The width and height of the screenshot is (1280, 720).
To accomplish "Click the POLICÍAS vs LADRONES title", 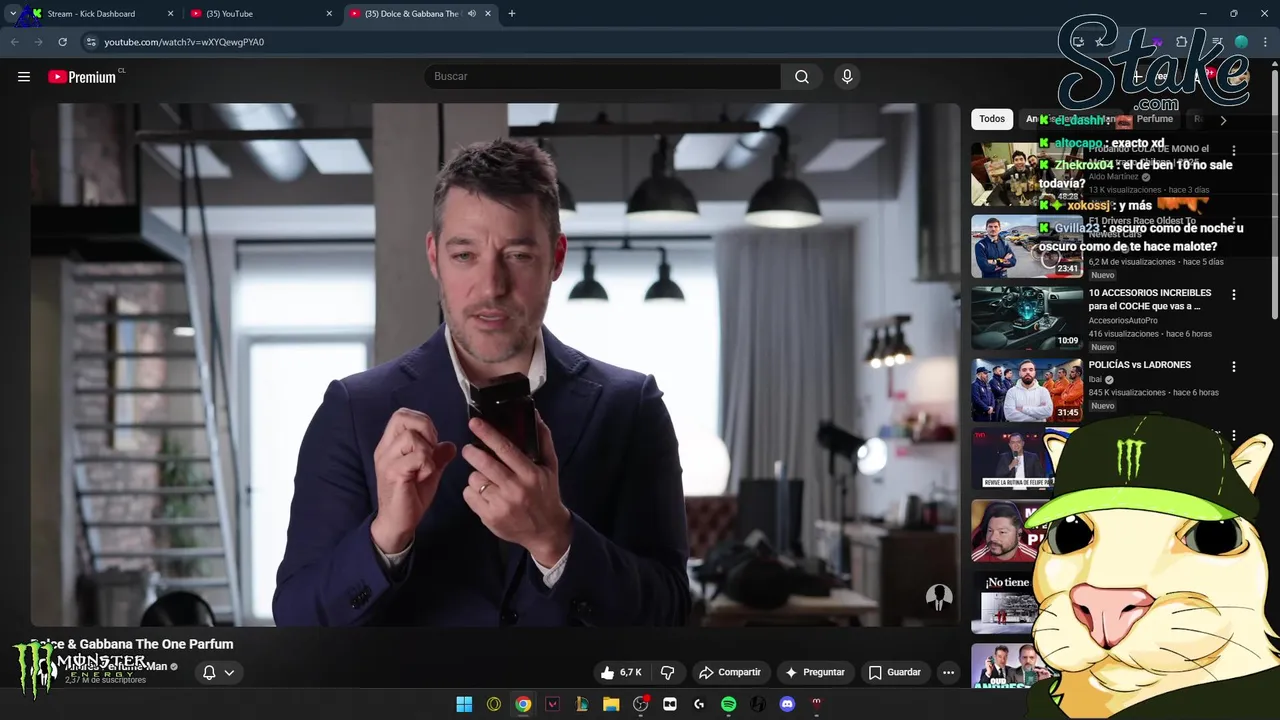I will pyautogui.click(x=1139, y=365).
